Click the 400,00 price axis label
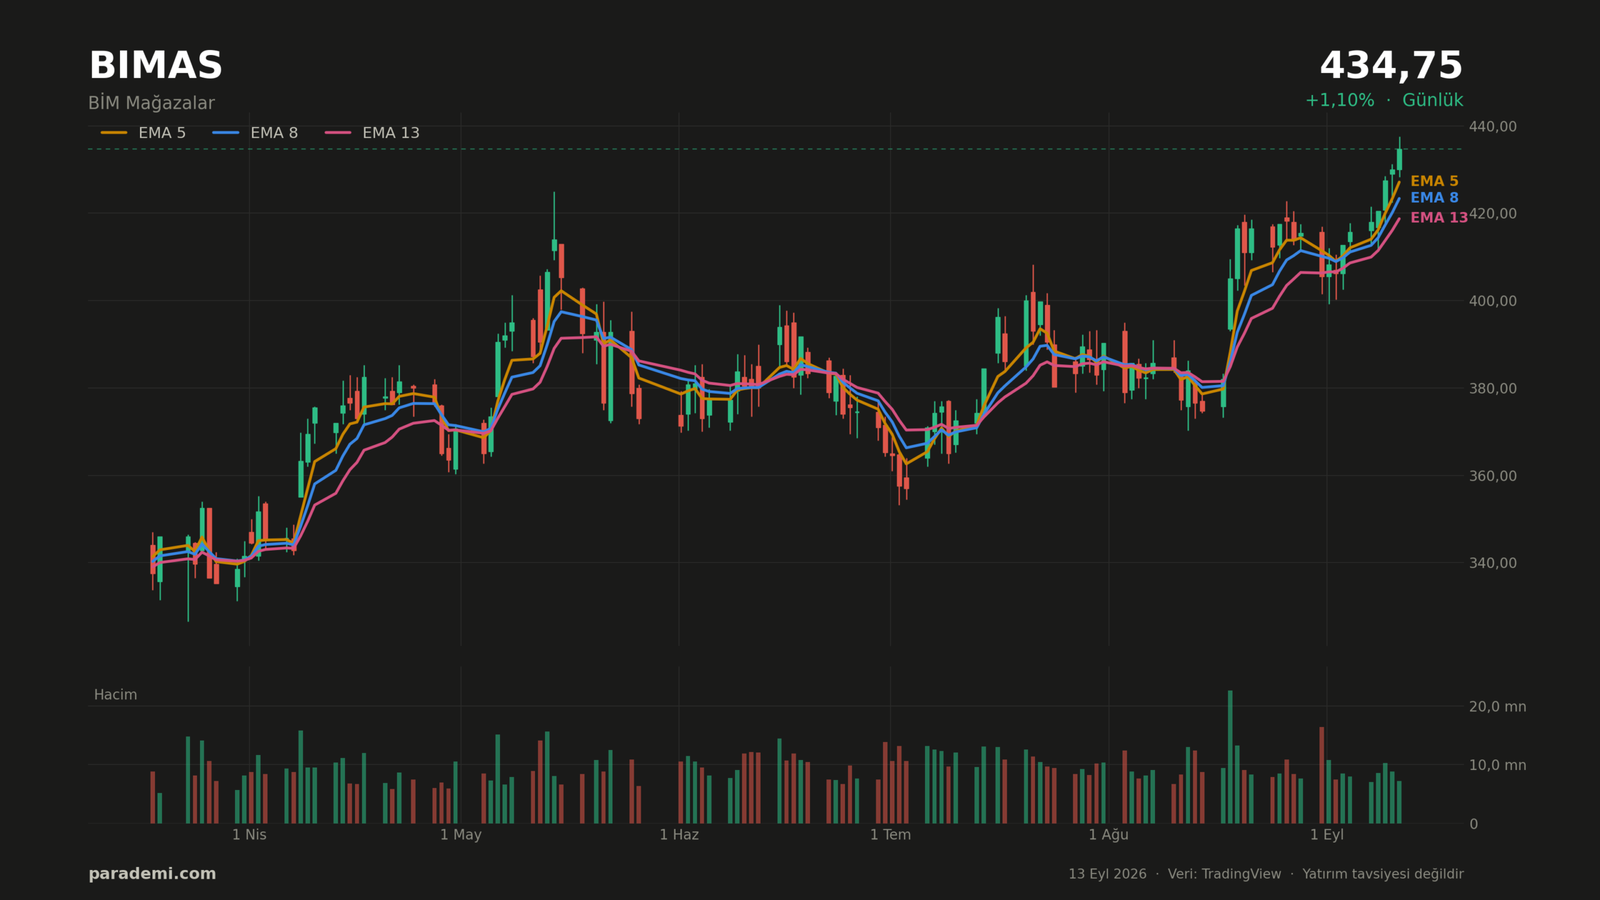The width and height of the screenshot is (1600, 900). (1492, 301)
